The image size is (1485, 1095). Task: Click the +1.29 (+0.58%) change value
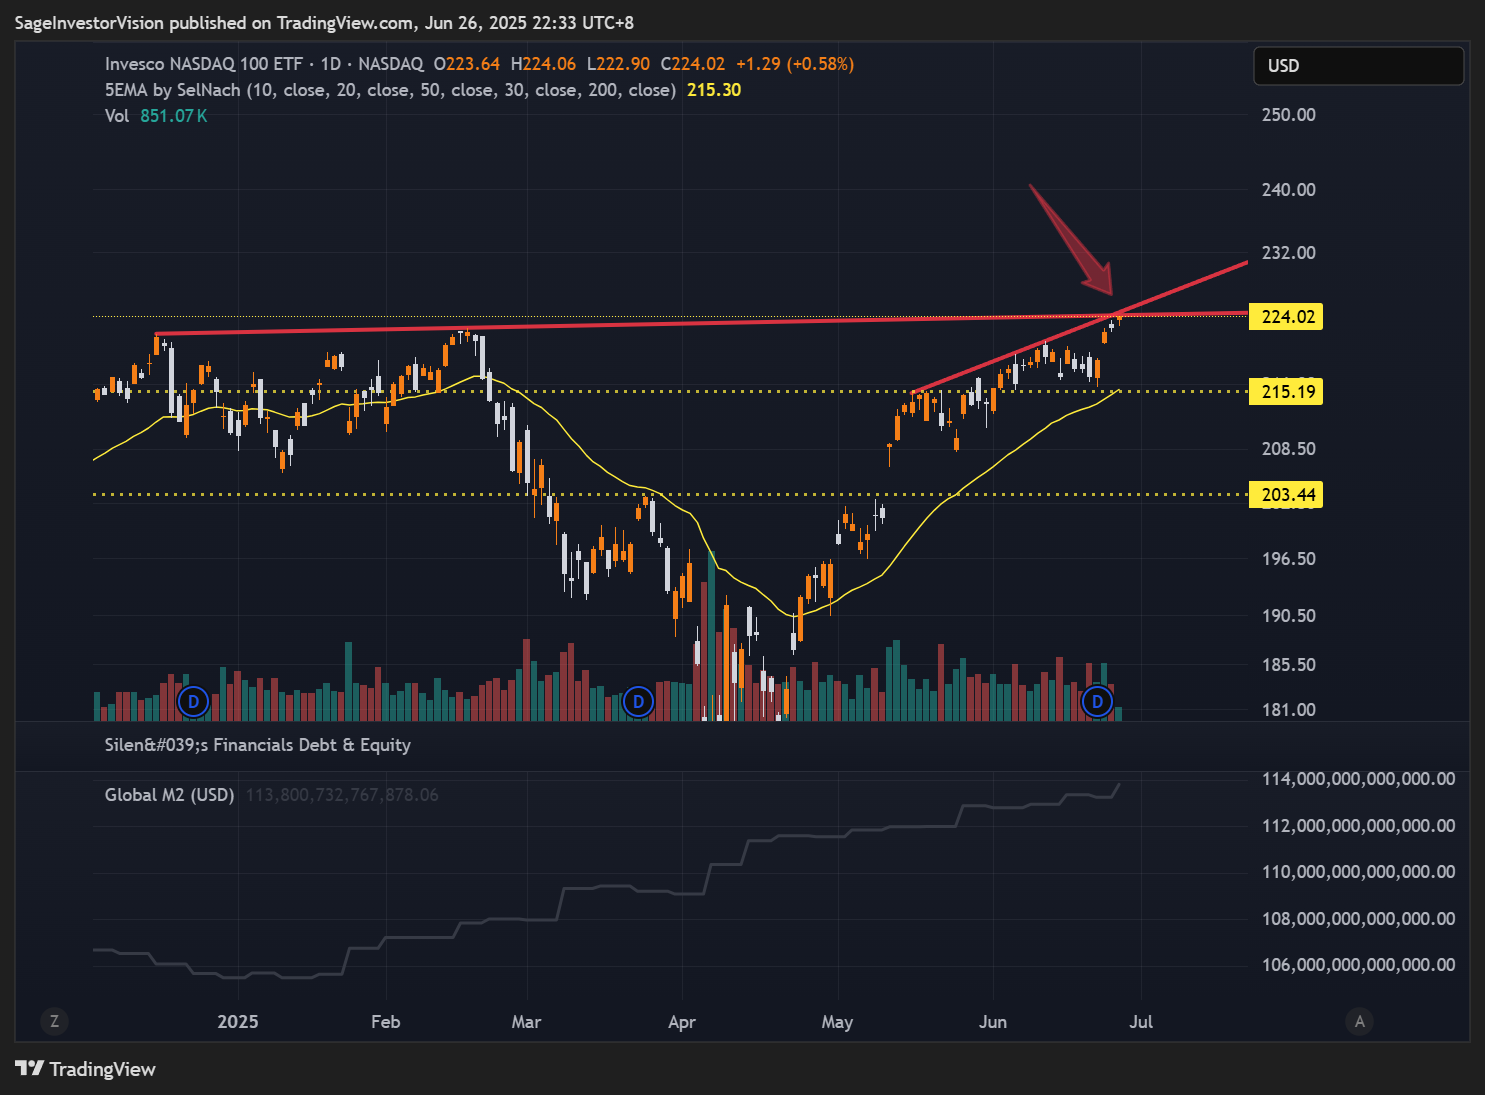click(795, 64)
